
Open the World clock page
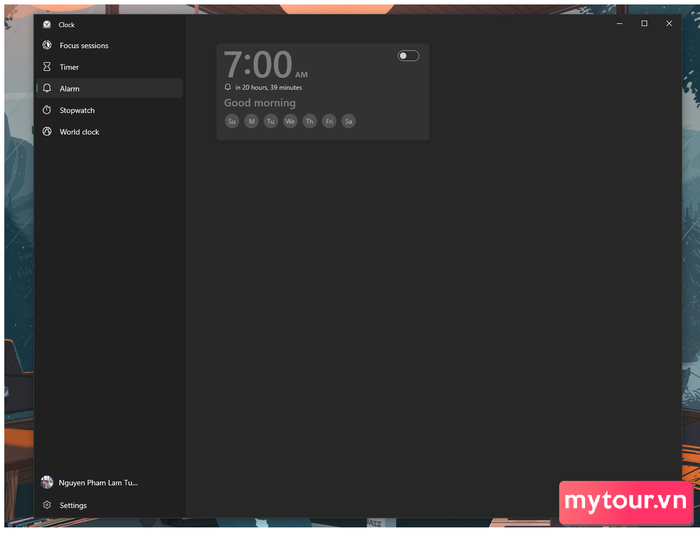[x=109, y=132]
